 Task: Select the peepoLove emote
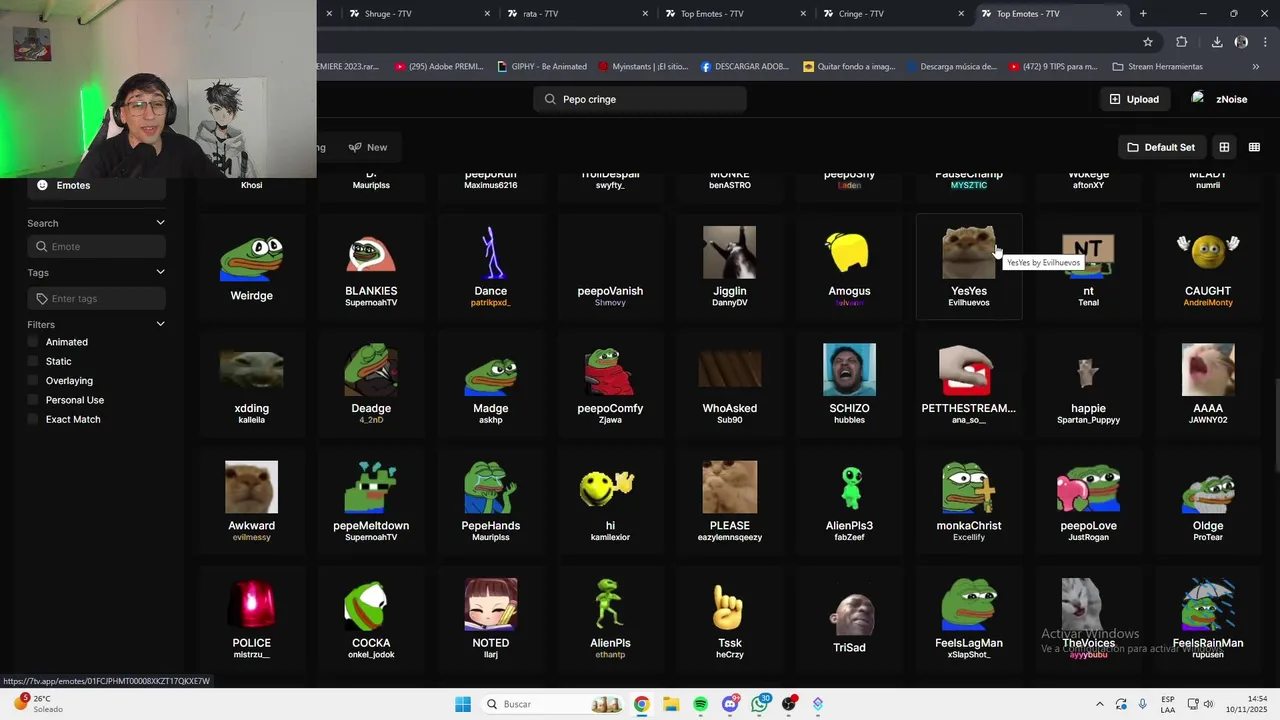(x=1088, y=500)
